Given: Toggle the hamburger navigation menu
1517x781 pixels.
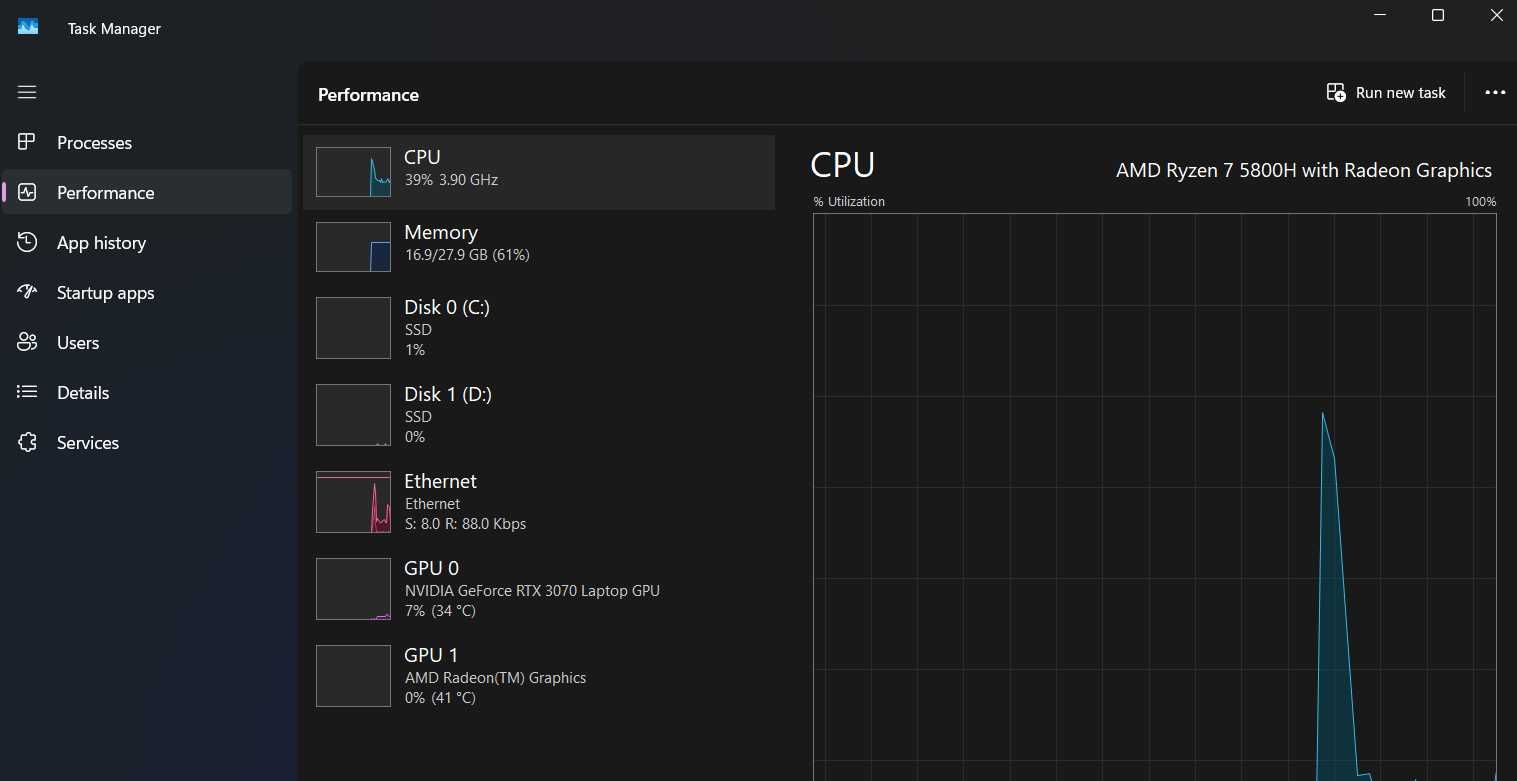Looking at the screenshot, I should (x=27, y=92).
